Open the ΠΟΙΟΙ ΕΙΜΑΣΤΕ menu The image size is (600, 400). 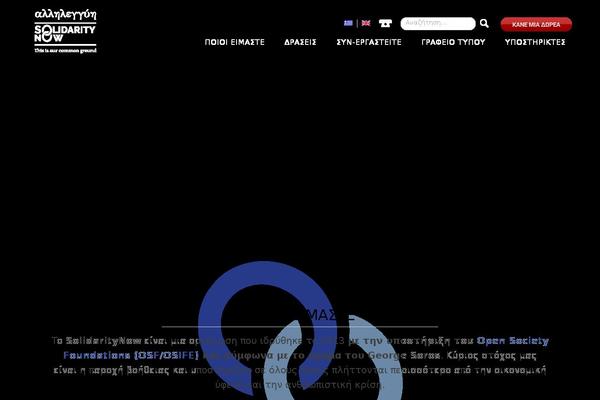click(x=235, y=42)
